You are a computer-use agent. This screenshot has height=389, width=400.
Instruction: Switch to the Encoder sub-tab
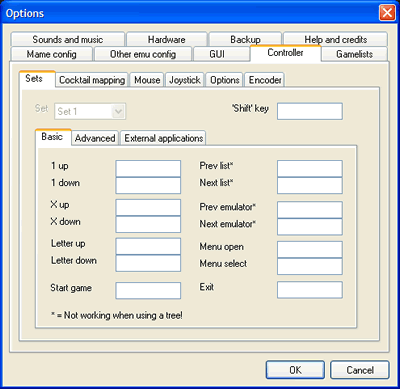point(265,80)
